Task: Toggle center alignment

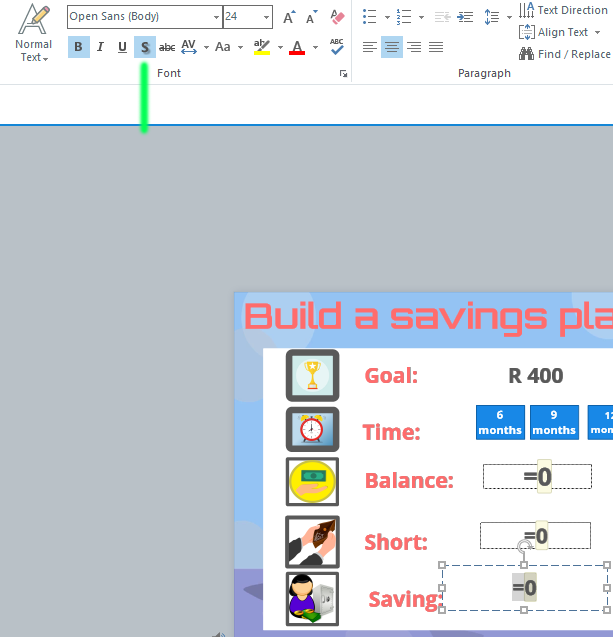Action: point(392,47)
